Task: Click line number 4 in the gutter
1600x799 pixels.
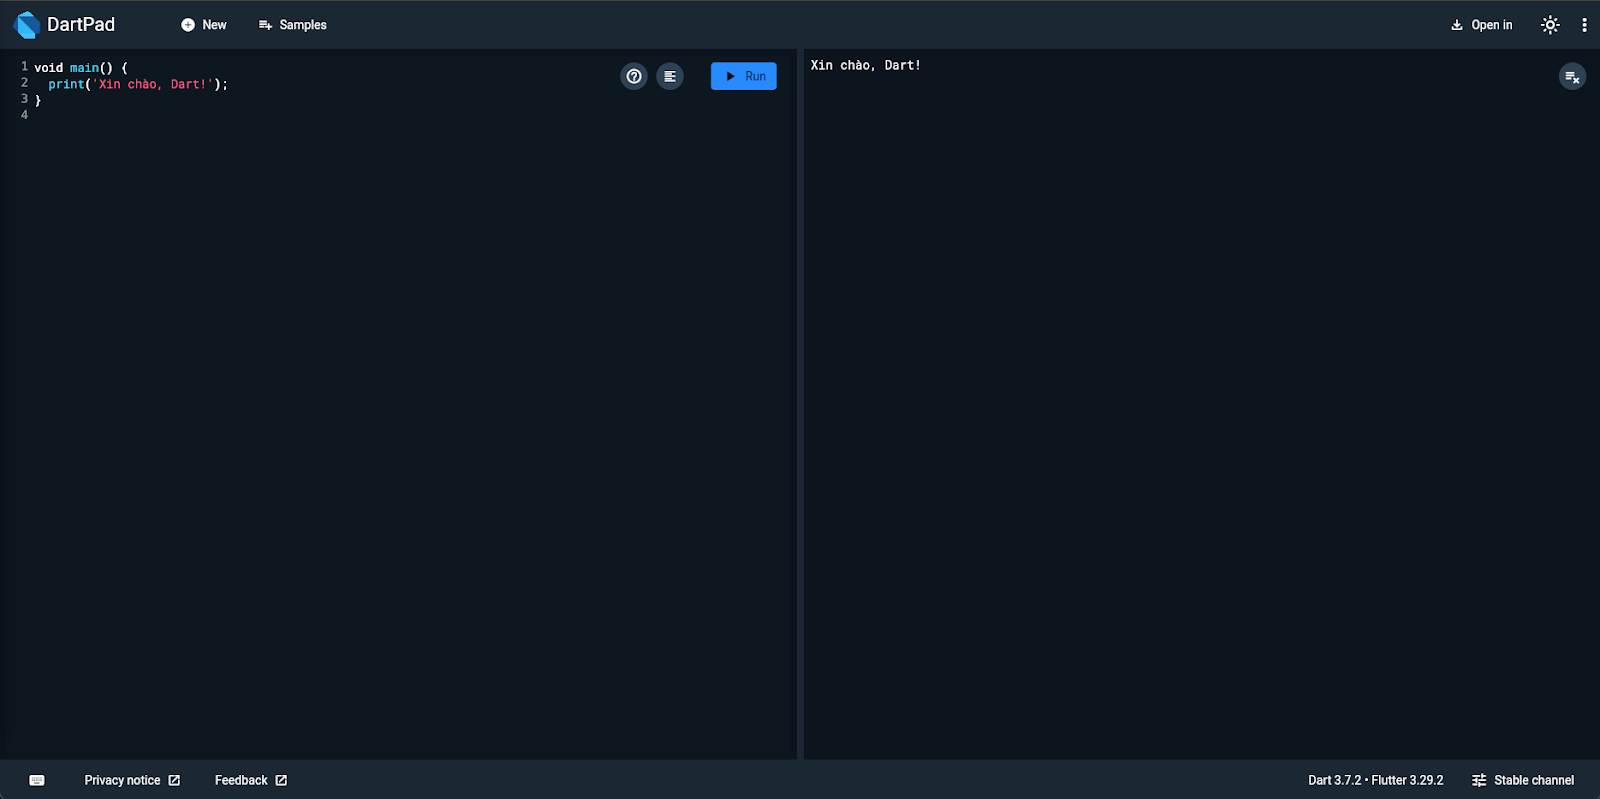Action: pos(25,115)
